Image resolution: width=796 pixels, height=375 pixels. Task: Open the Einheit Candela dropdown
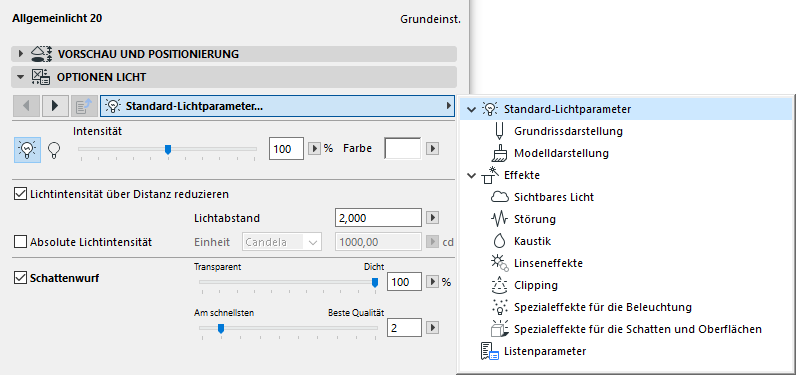(x=282, y=242)
